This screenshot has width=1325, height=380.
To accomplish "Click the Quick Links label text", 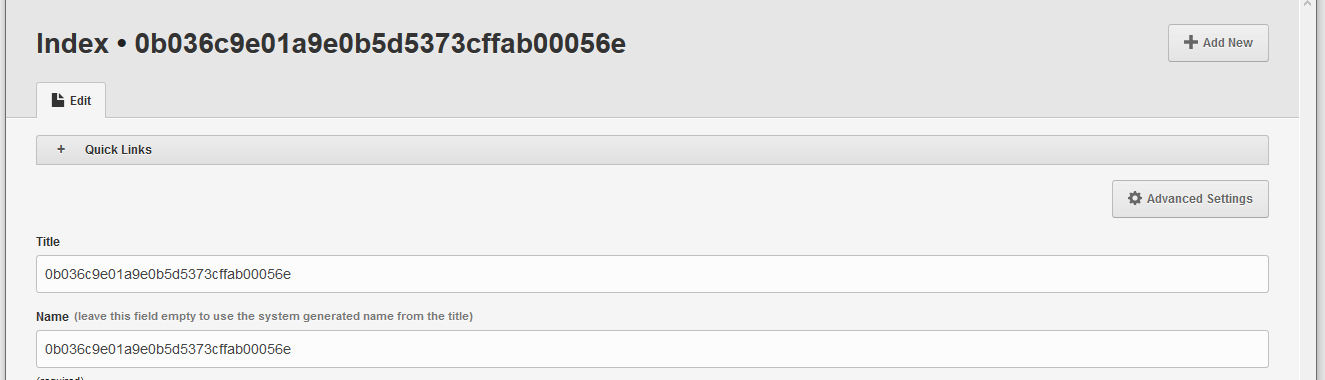I will 118,150.
